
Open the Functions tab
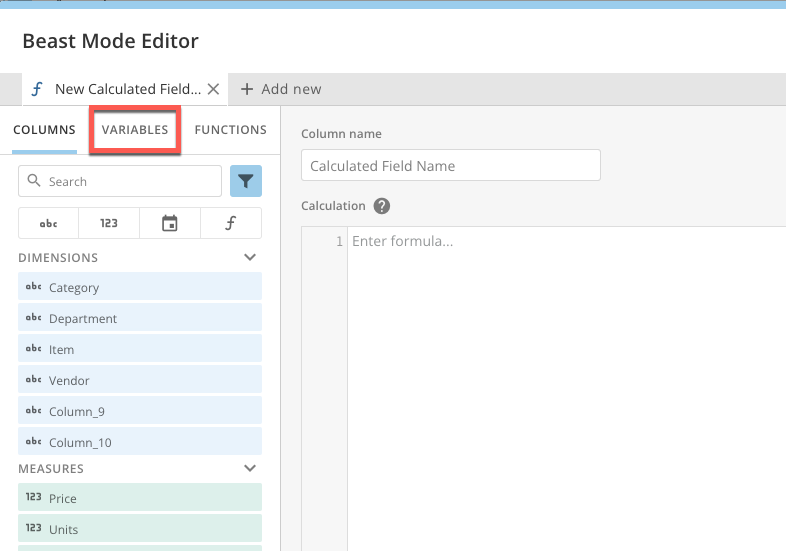[x=230, y=130]
